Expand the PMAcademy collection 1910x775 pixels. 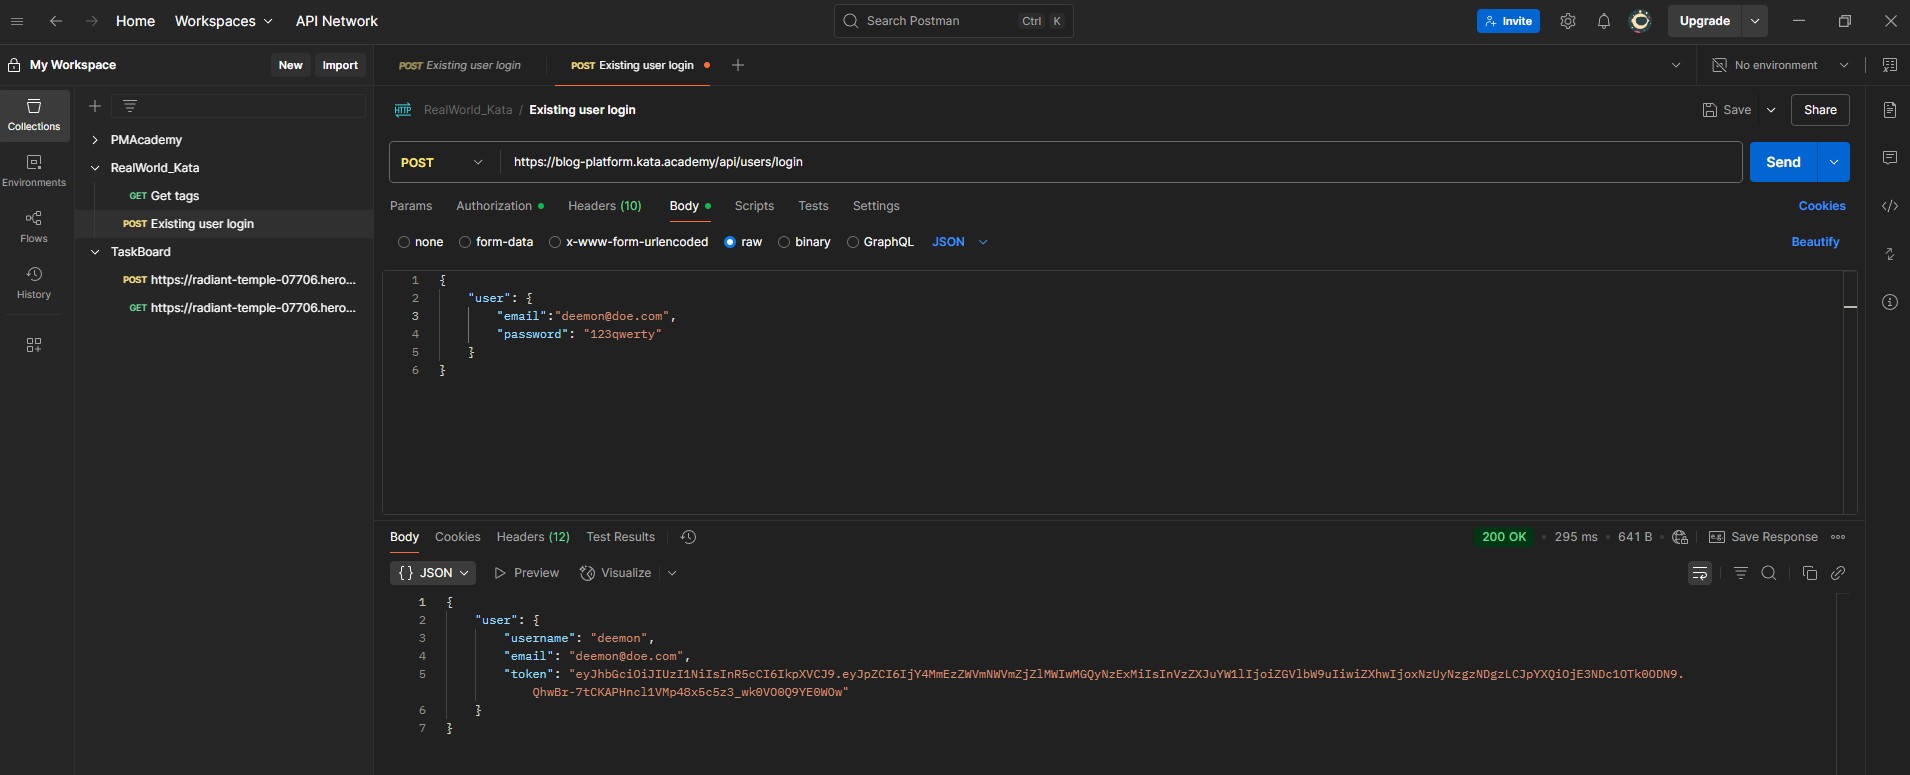coord(95,140)
